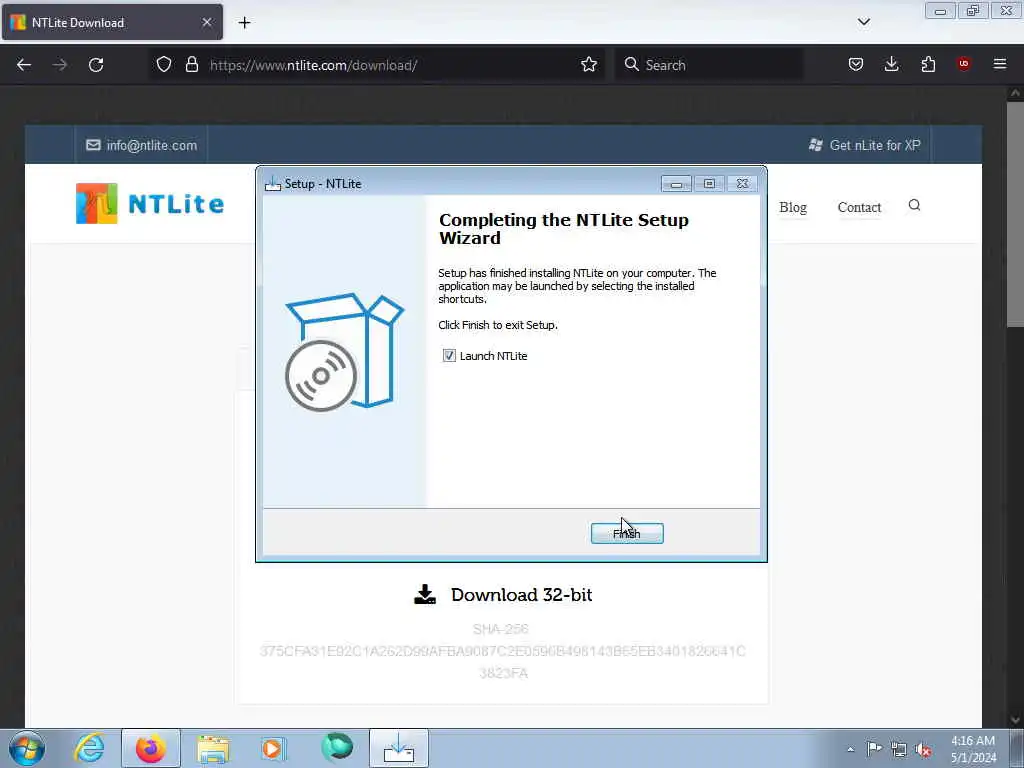
Task: Open the Save to Pocket icon
Action: coord(856,65)
